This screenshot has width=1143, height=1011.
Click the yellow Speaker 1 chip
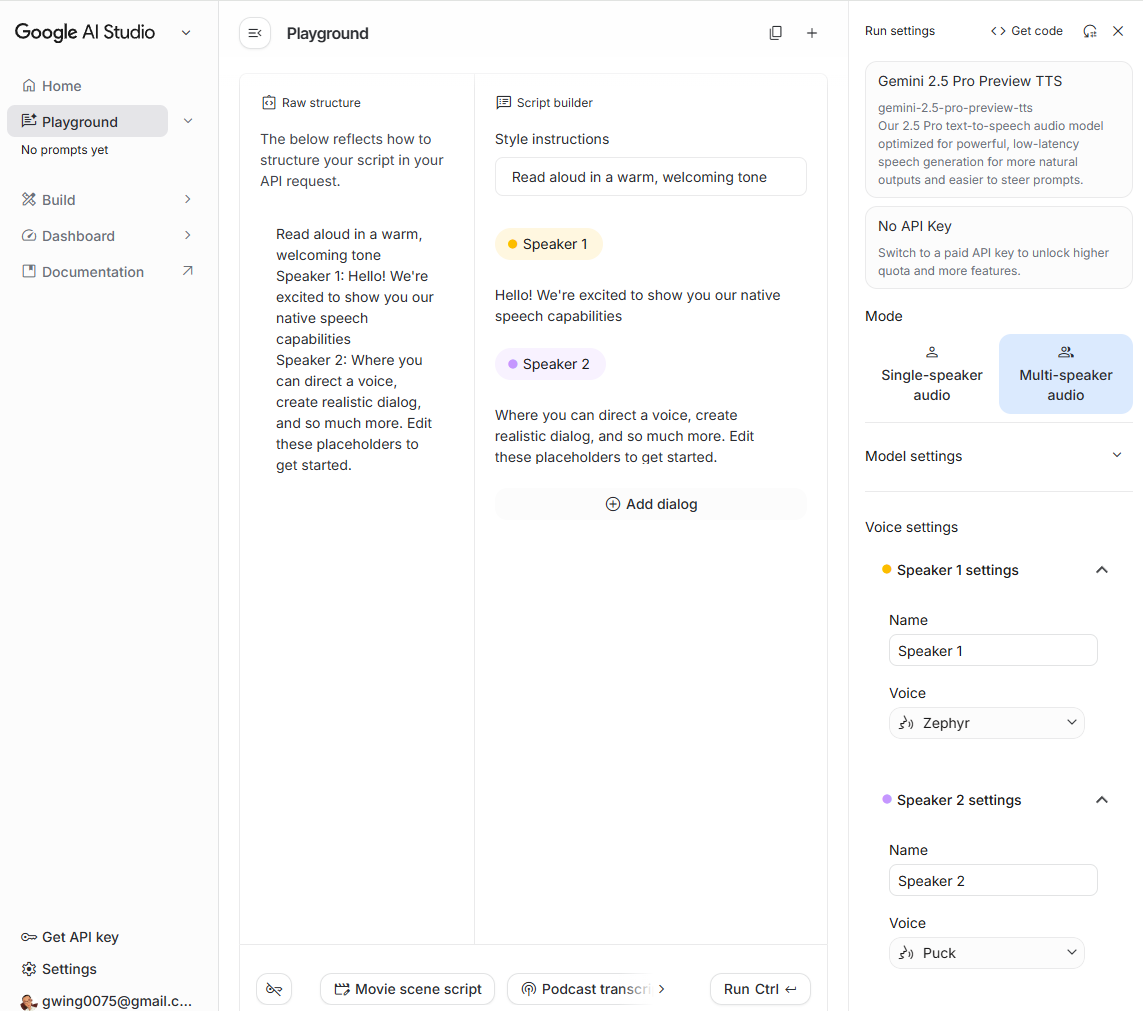[x=549, y=244]
